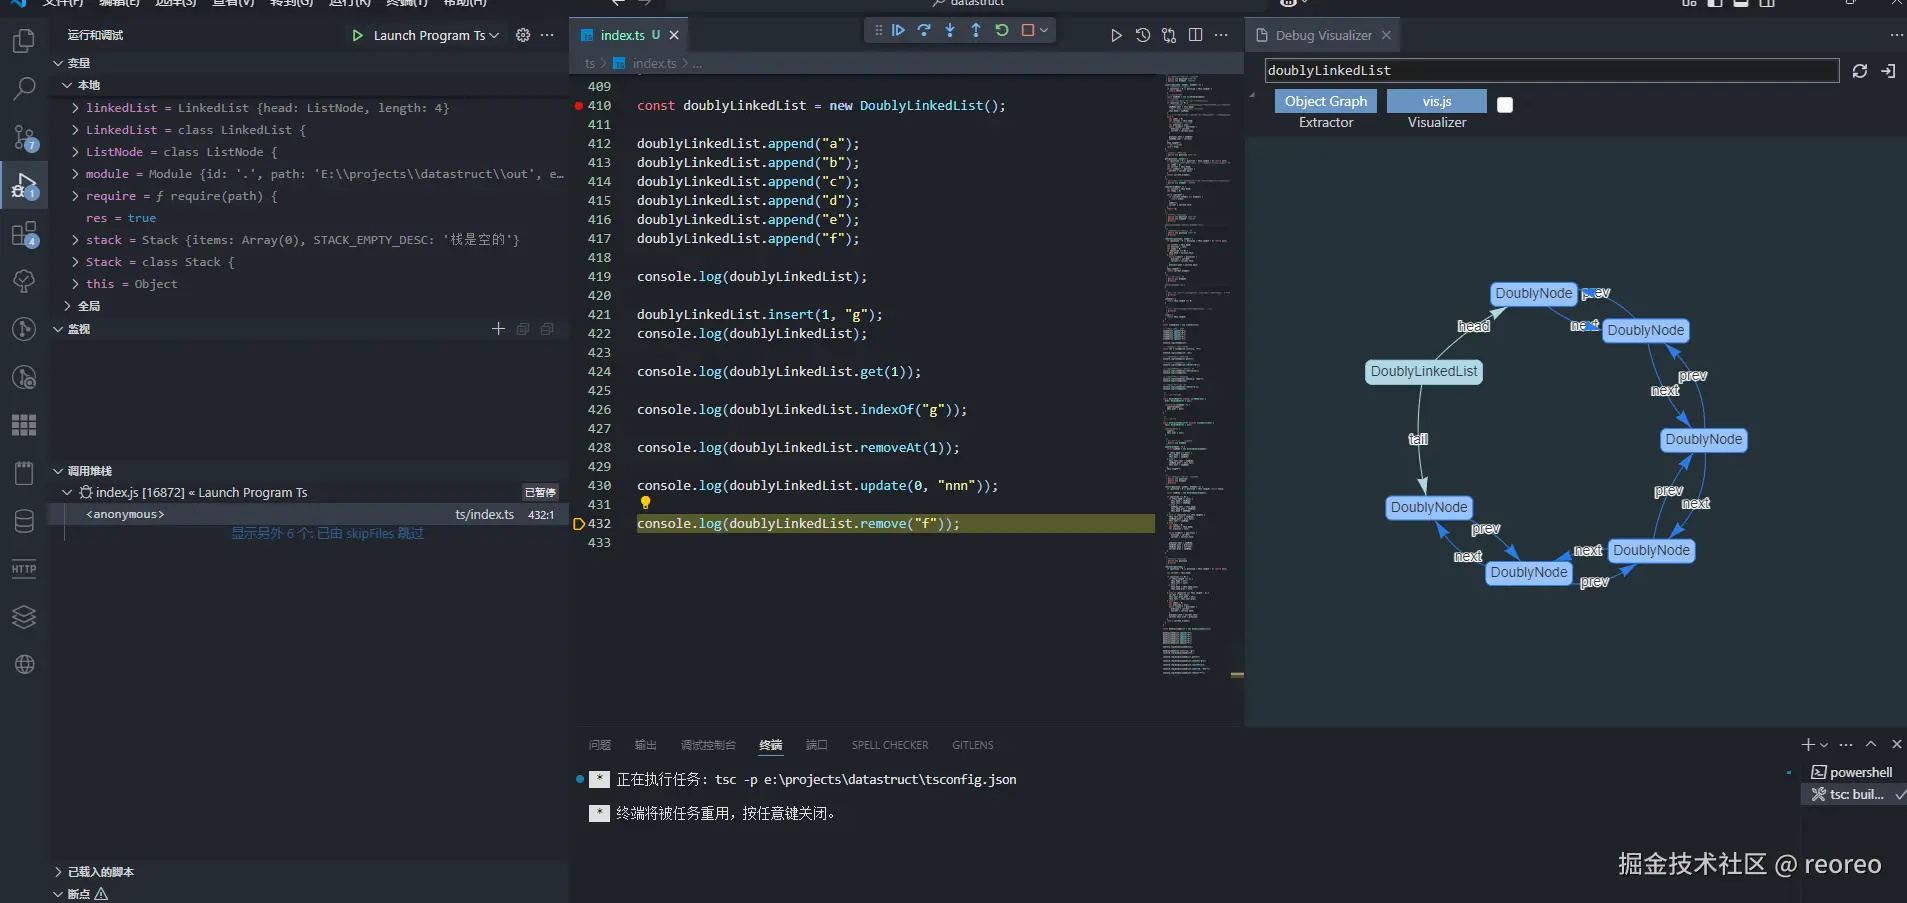Toggle the checkbox beside vis.js Visualizer
Image resolution: width=1907 pixels, height=903 pixels.
[x=1505, y=105]
